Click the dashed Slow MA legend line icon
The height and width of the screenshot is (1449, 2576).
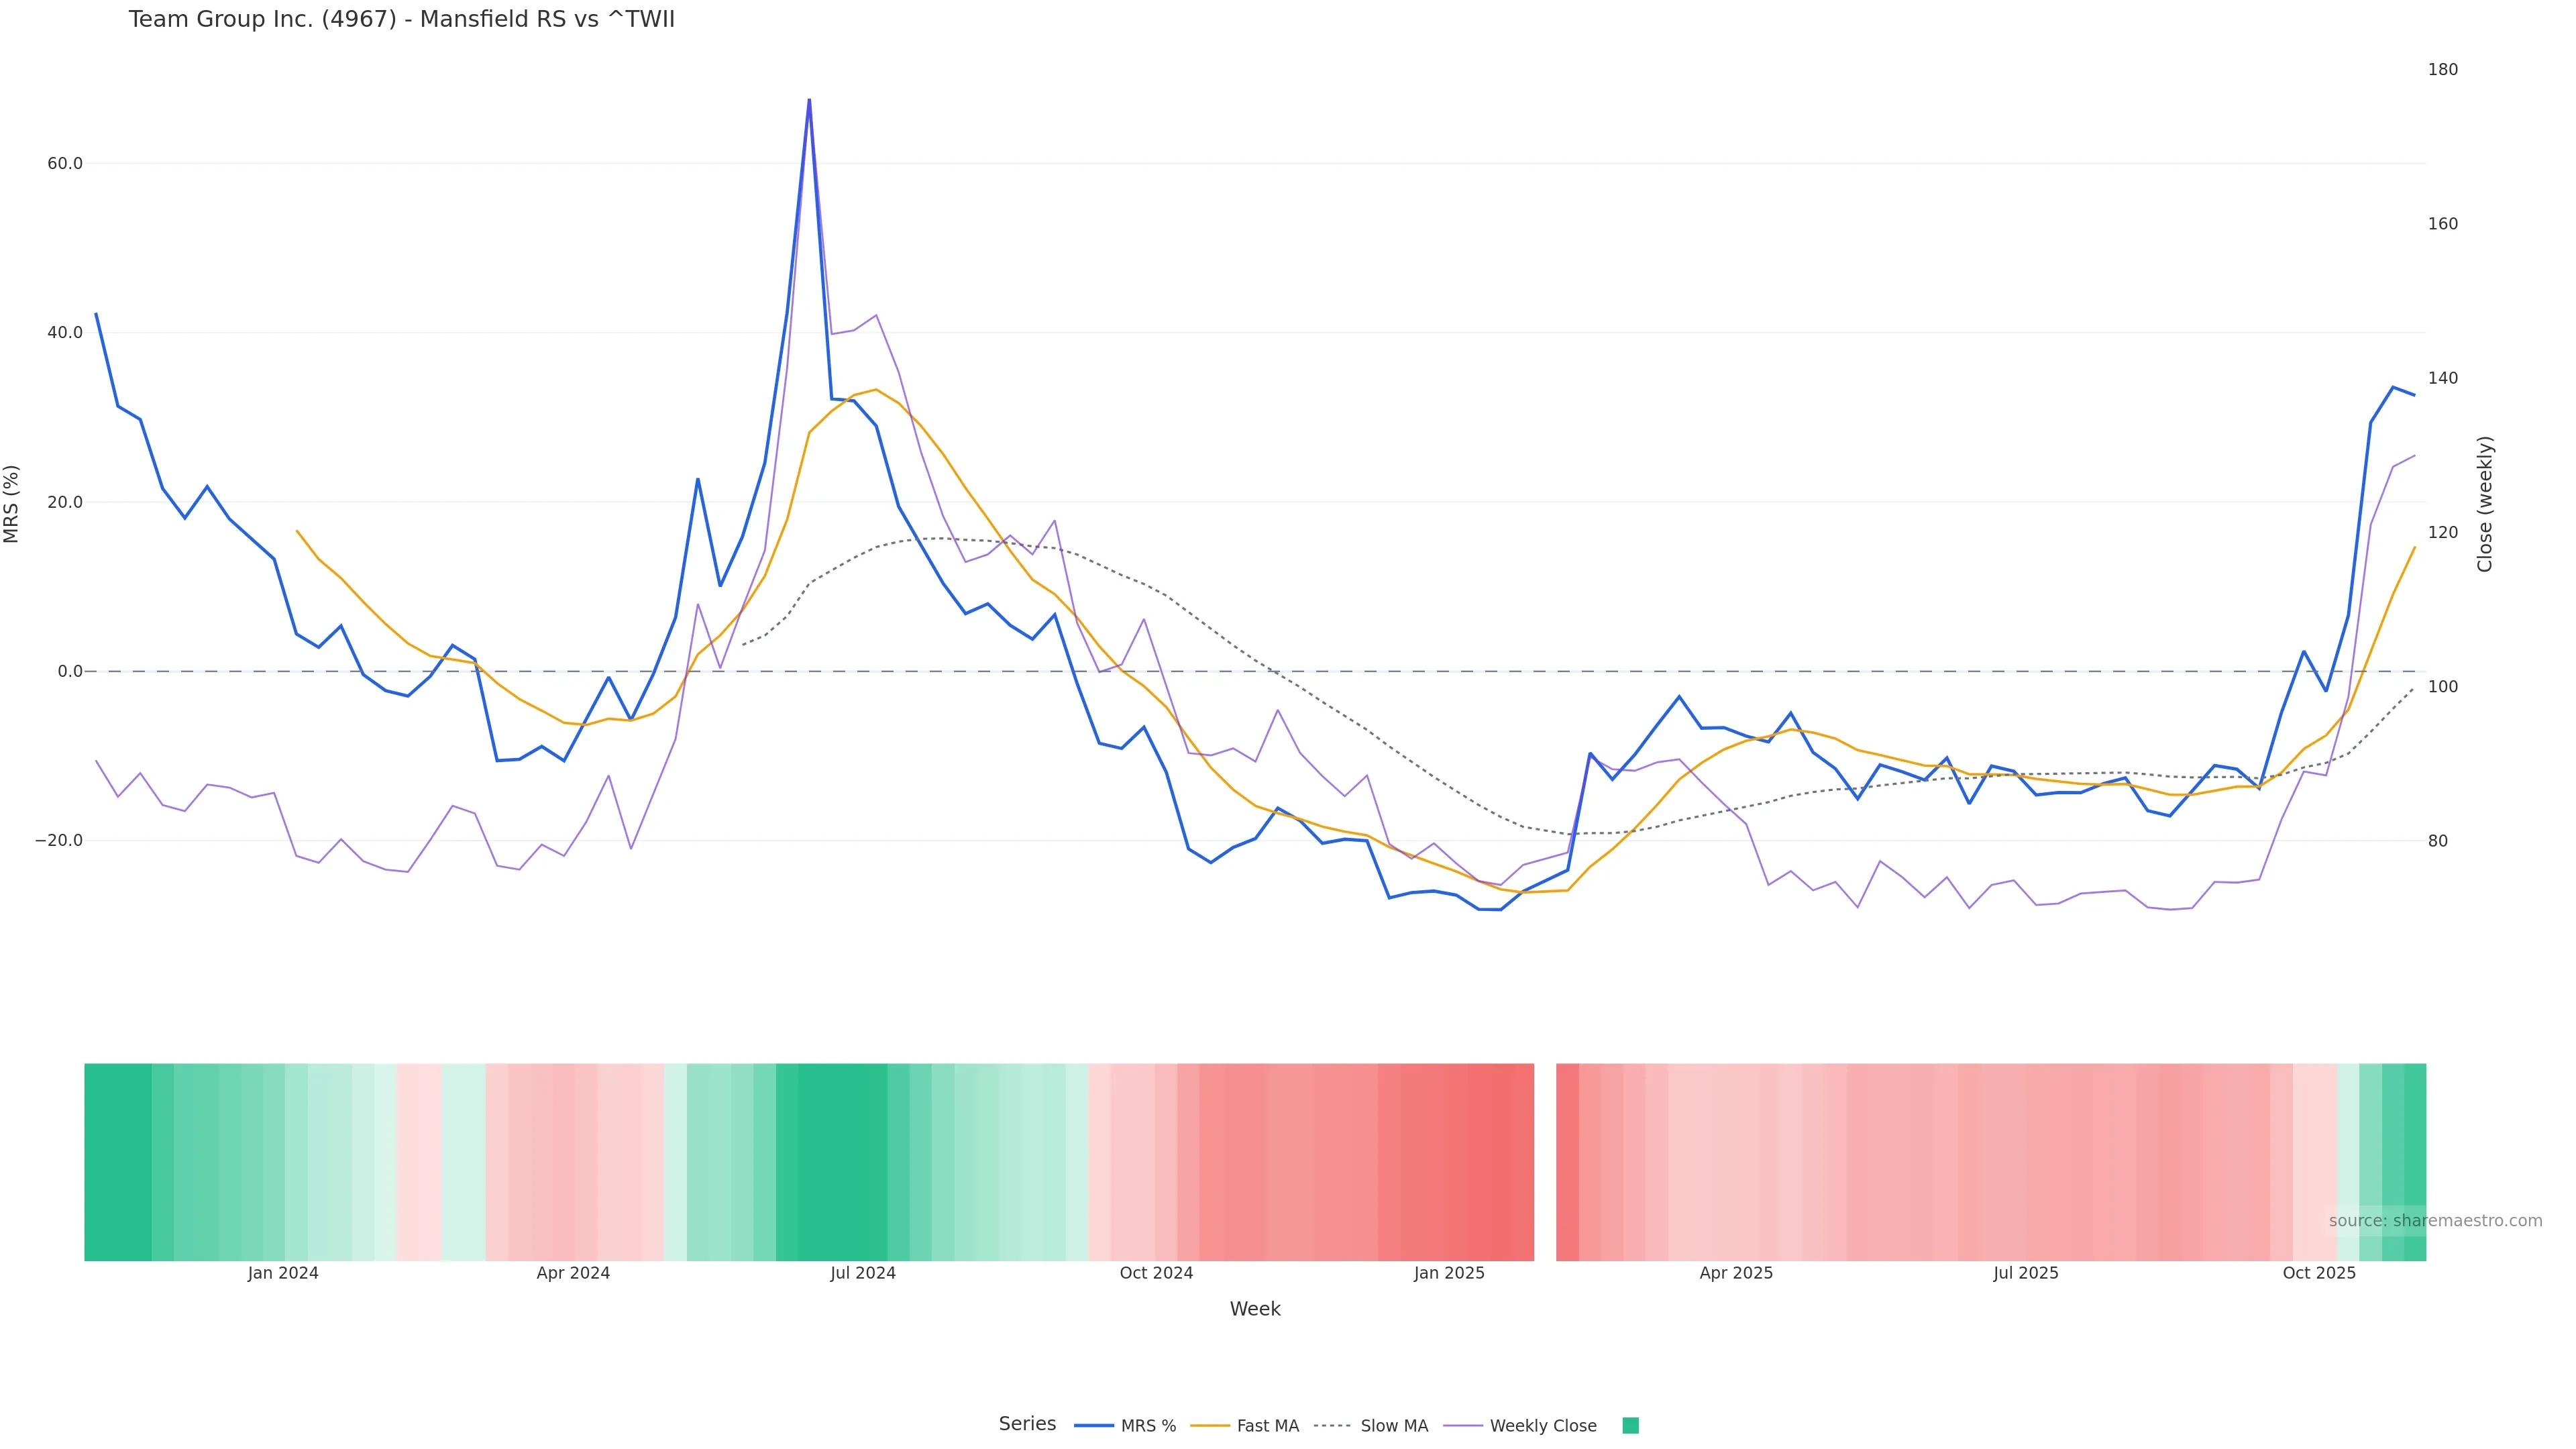1332,1426
